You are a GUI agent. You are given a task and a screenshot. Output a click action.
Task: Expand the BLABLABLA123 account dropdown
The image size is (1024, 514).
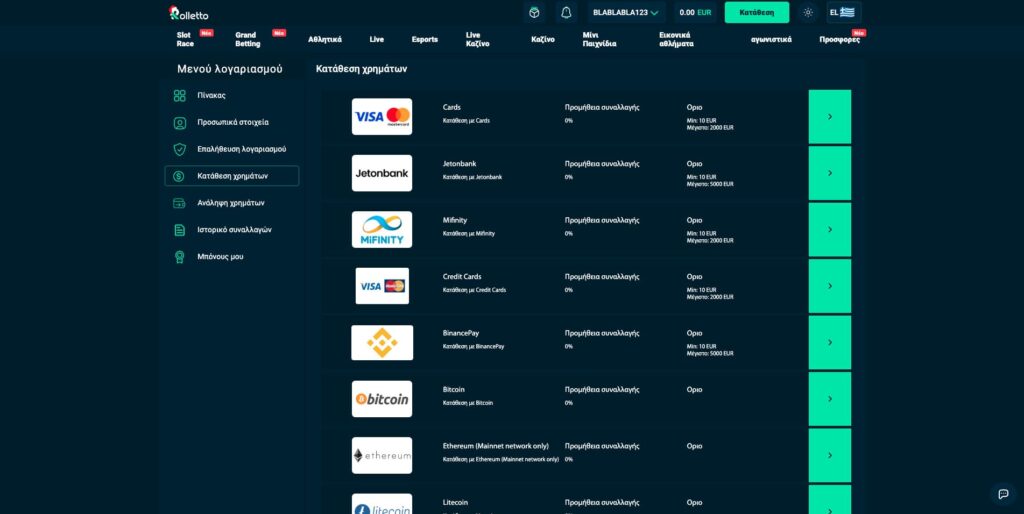pos(626,12)
